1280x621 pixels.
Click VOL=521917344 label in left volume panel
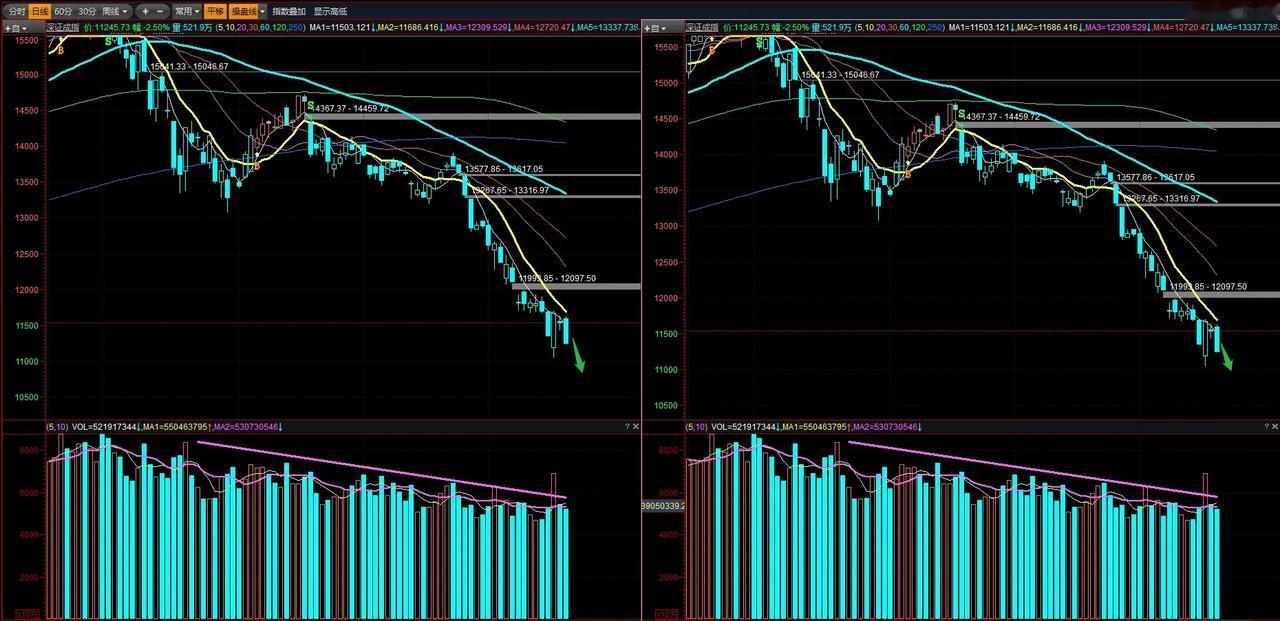[x=105, y=427]
